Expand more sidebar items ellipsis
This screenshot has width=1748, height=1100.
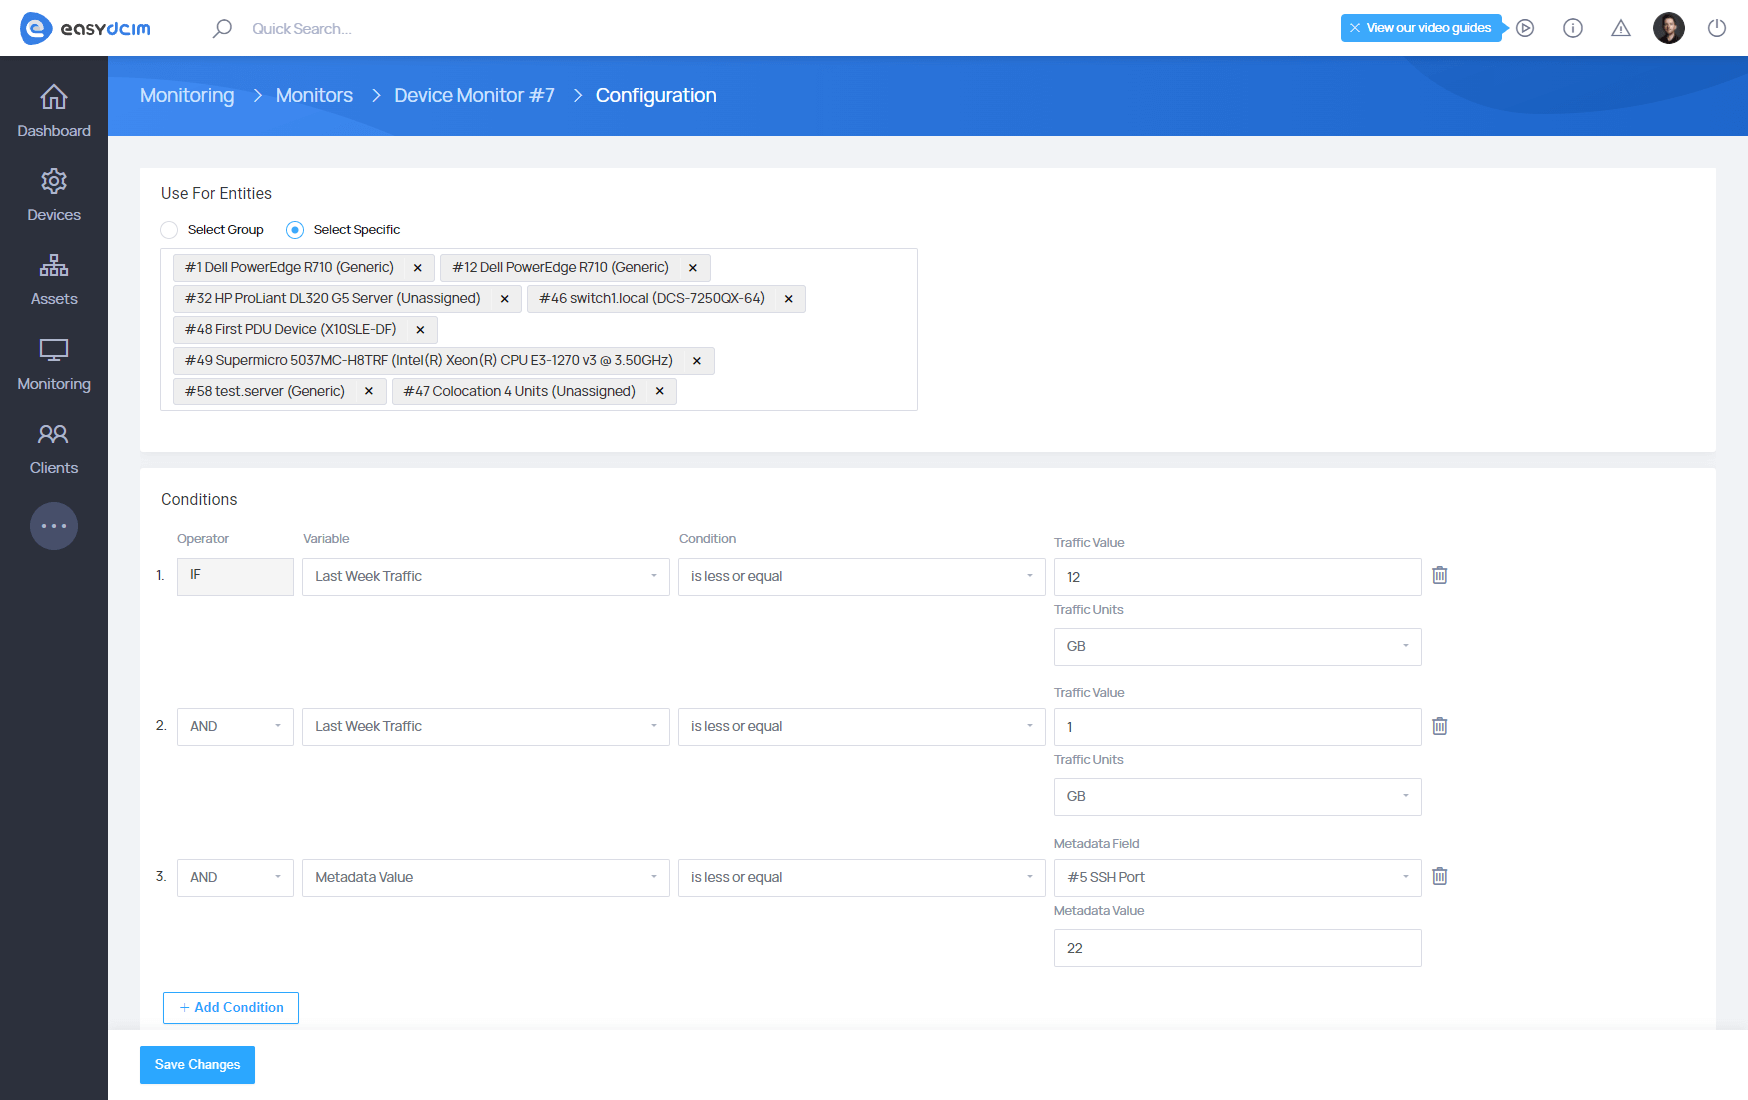click(x=54, y=526)
